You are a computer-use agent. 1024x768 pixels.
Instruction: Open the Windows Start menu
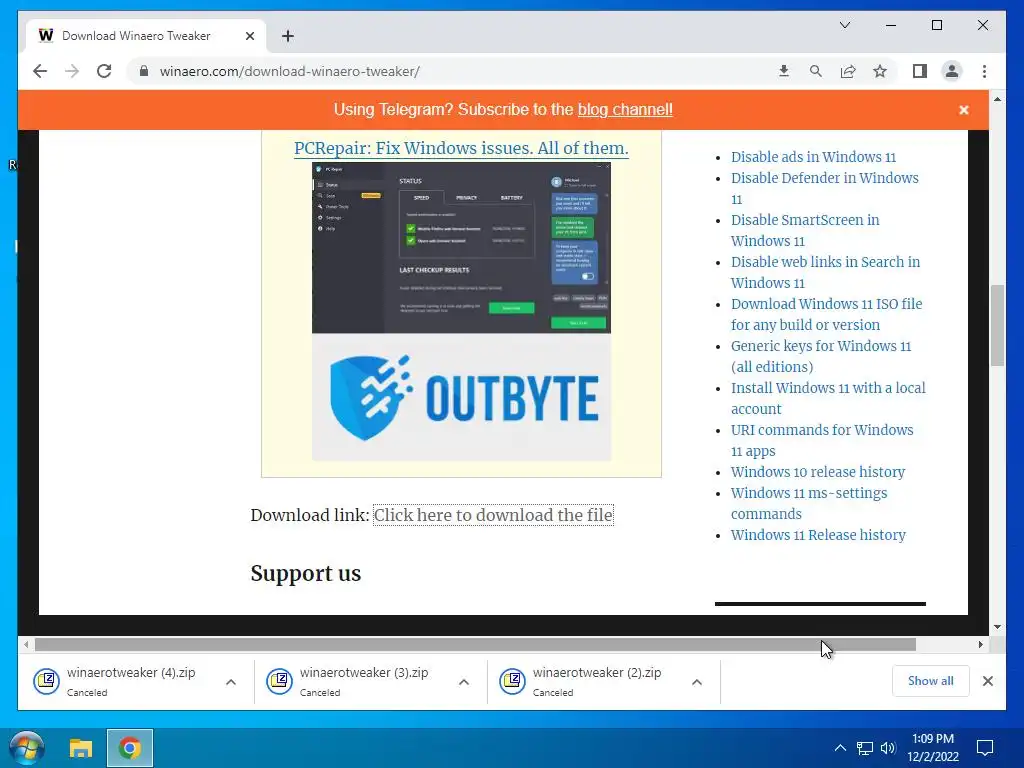[x=27, y=748]
